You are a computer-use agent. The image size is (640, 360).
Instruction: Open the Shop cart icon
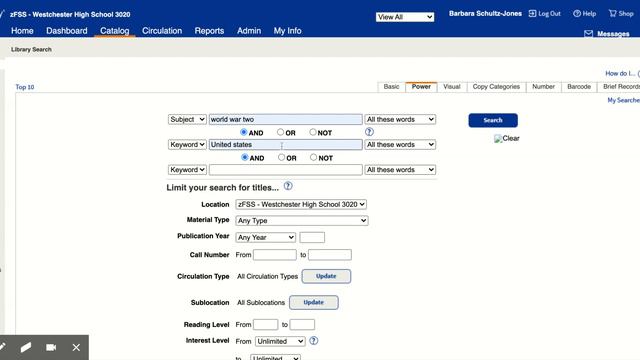[613, 13]
